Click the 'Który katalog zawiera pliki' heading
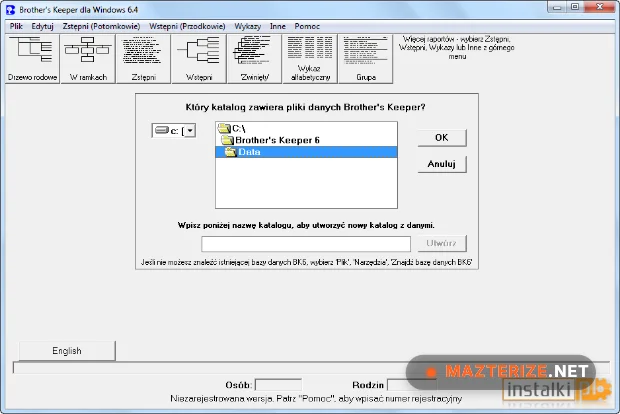This screenshot has width=620, height=414. [305, 107]
